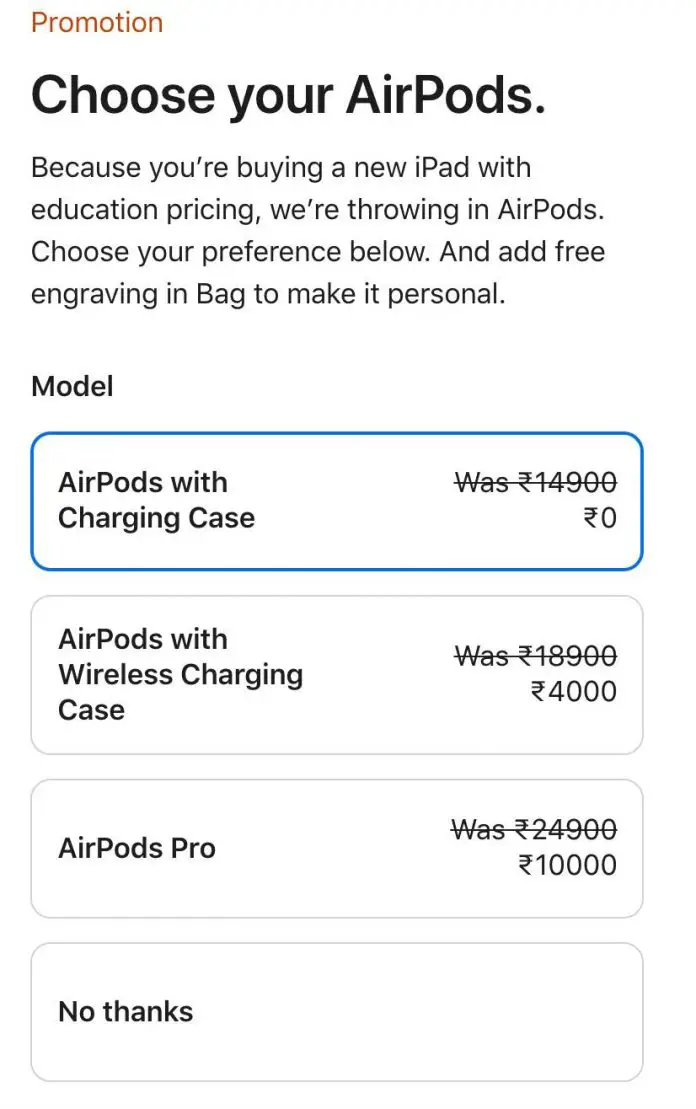Click the highlighted blue-bordered selection card
The width and height of the screenshot is (696, 1109).
pyautogui.click(x=337, y=500)
